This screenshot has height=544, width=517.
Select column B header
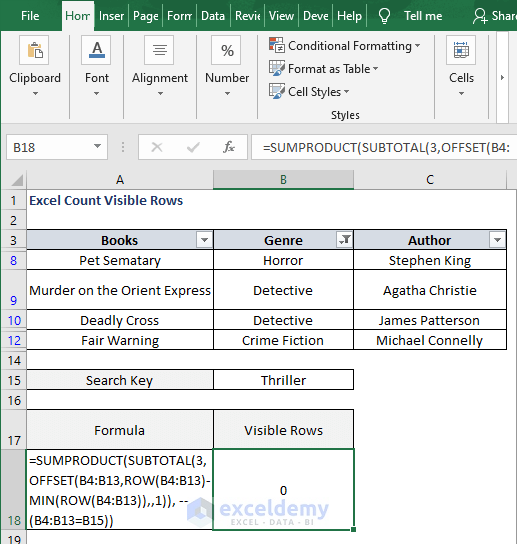(x=283, y=180)
